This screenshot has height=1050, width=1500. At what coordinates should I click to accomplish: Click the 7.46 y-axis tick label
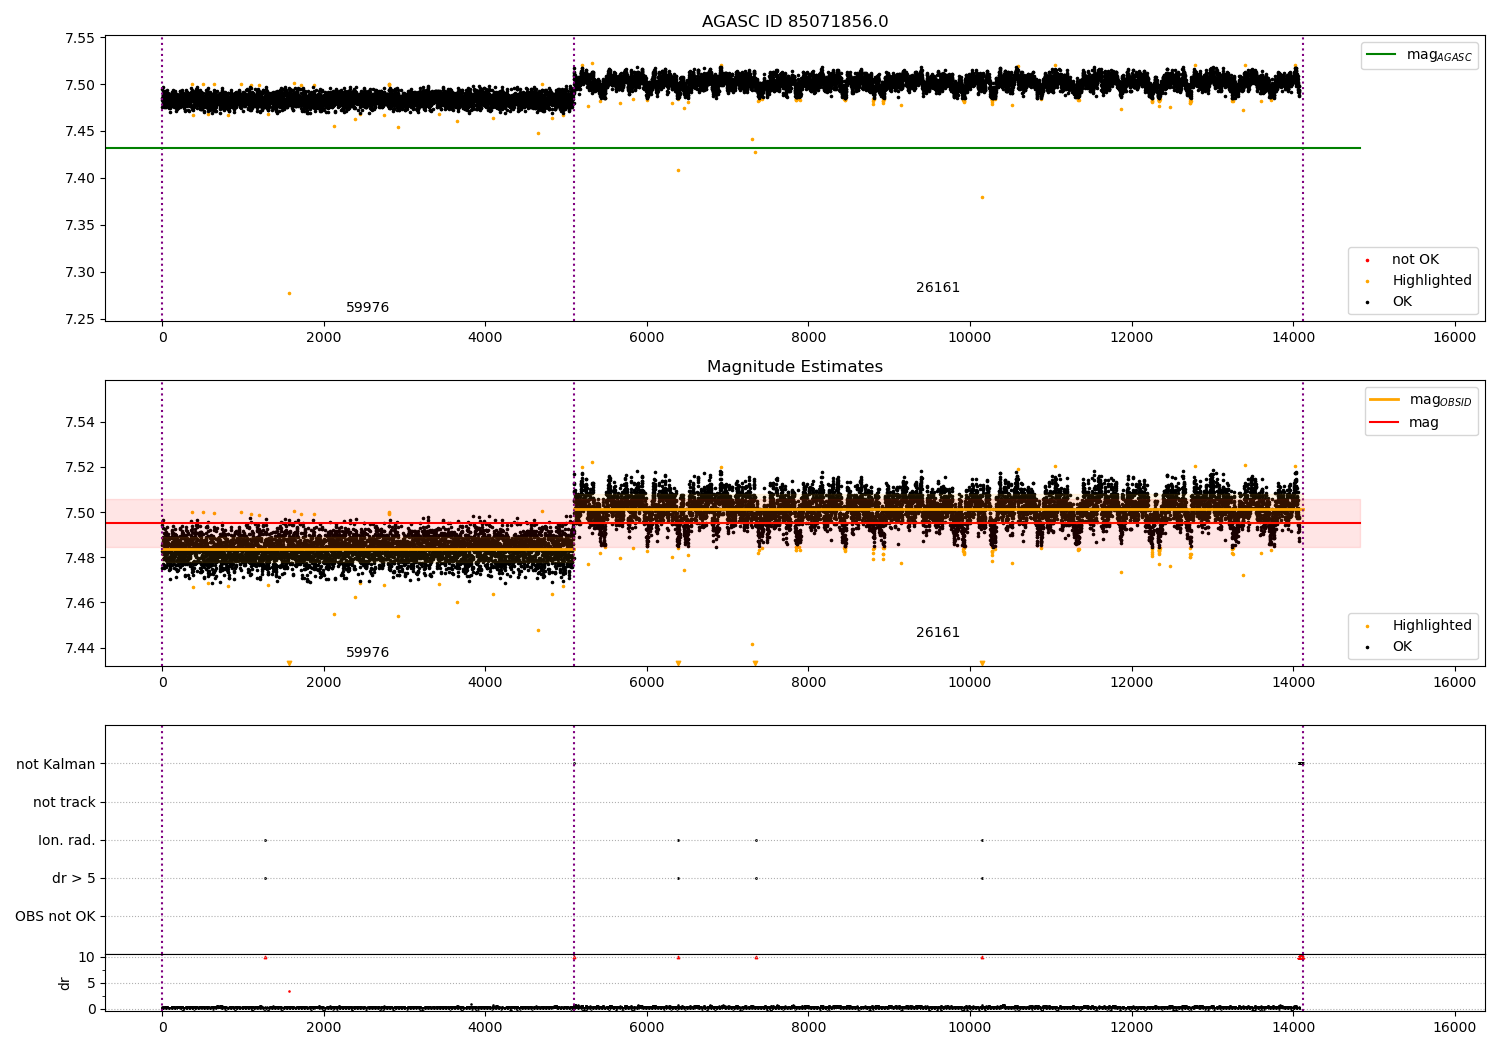click(x=80, y=604)
